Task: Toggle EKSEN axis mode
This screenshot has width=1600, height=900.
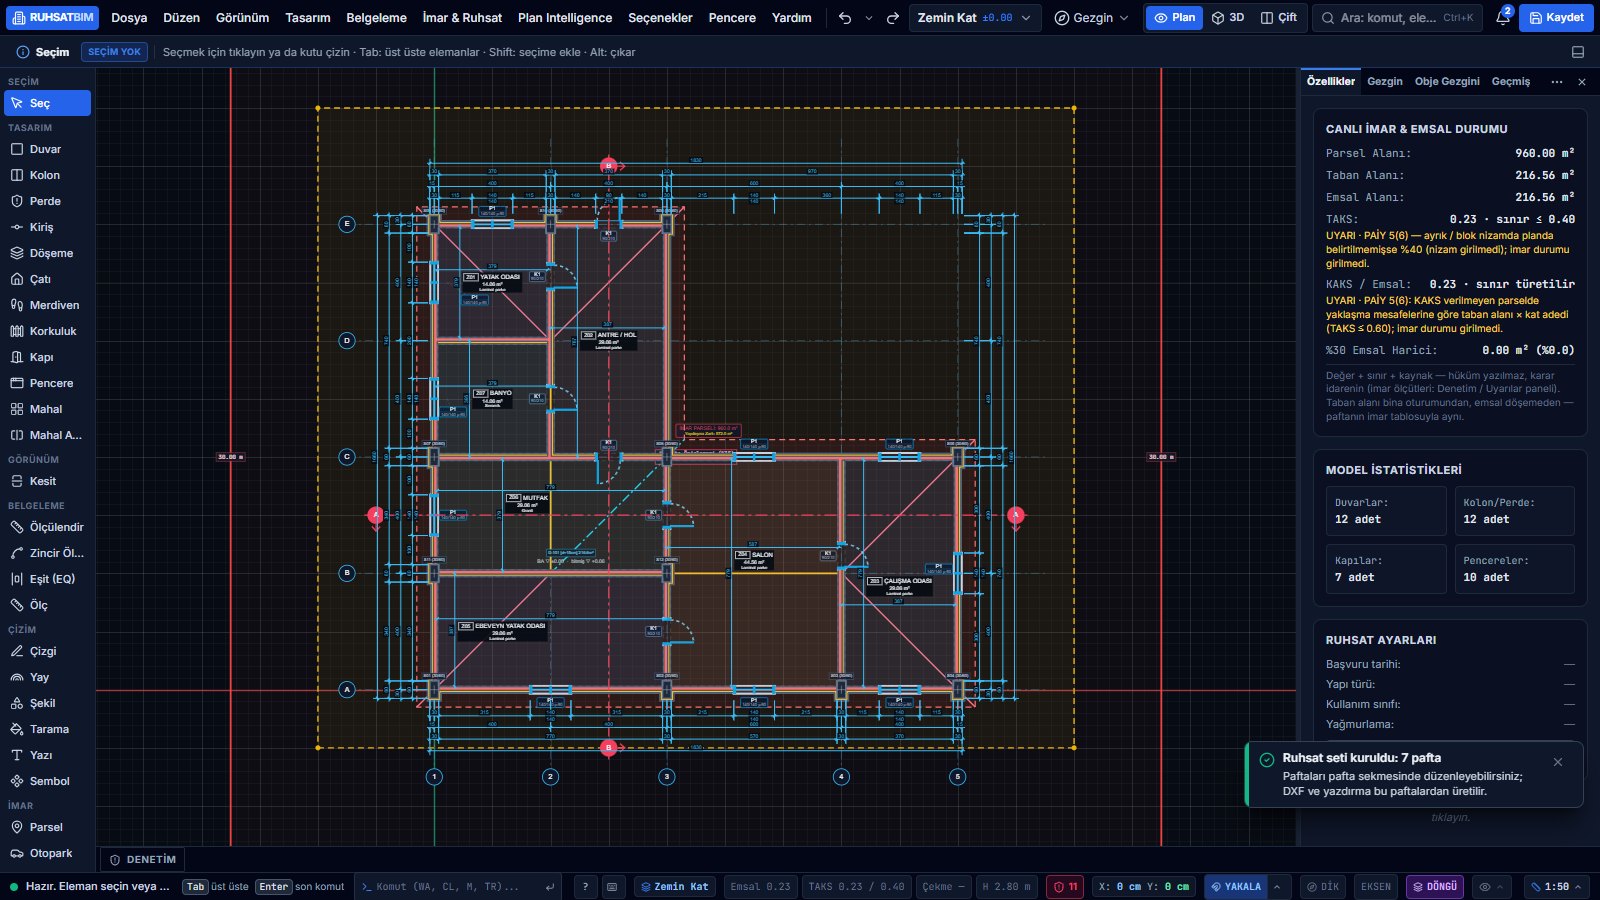Action: 1376,887
